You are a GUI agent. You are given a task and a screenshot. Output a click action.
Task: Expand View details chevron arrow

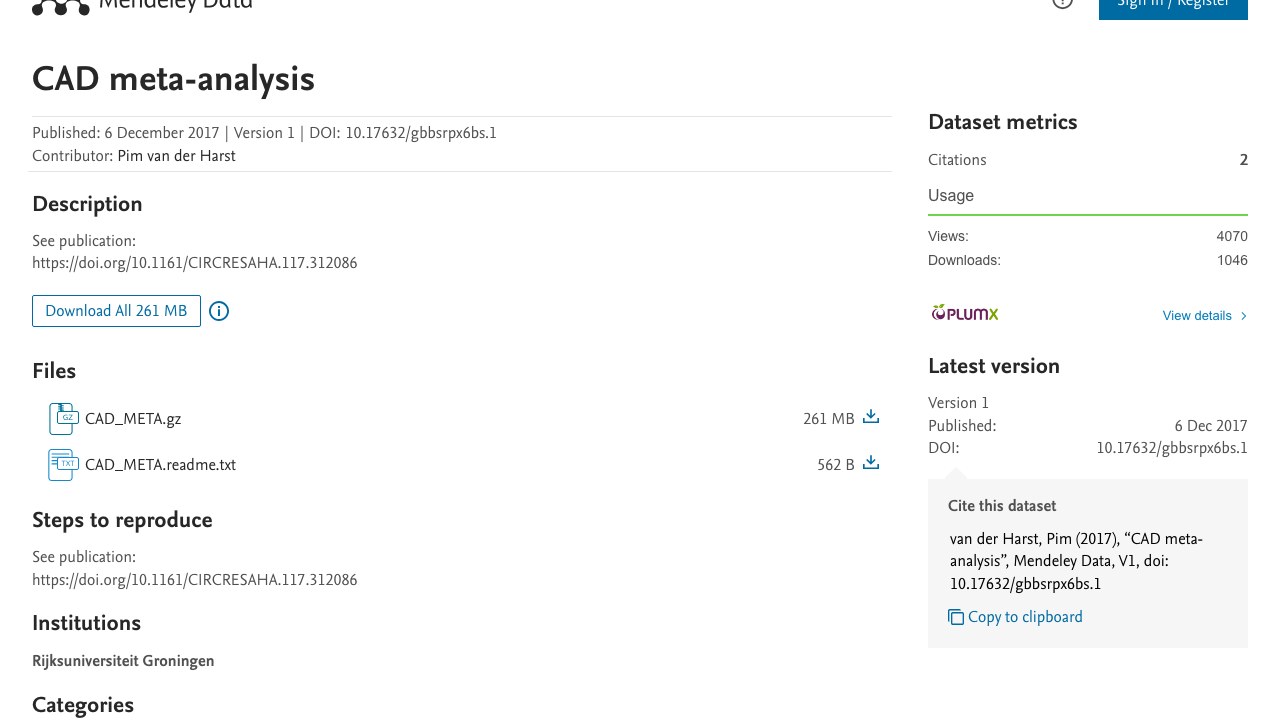click(x=1244, y=316)
